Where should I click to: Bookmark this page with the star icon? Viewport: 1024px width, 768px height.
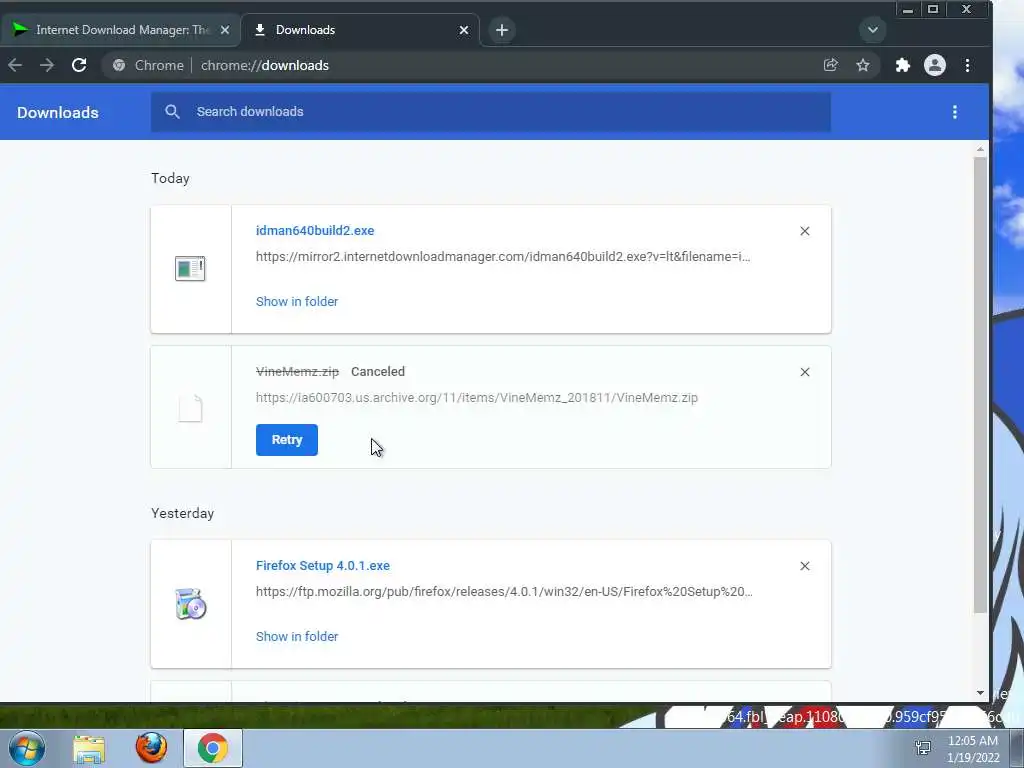point(863,65)
